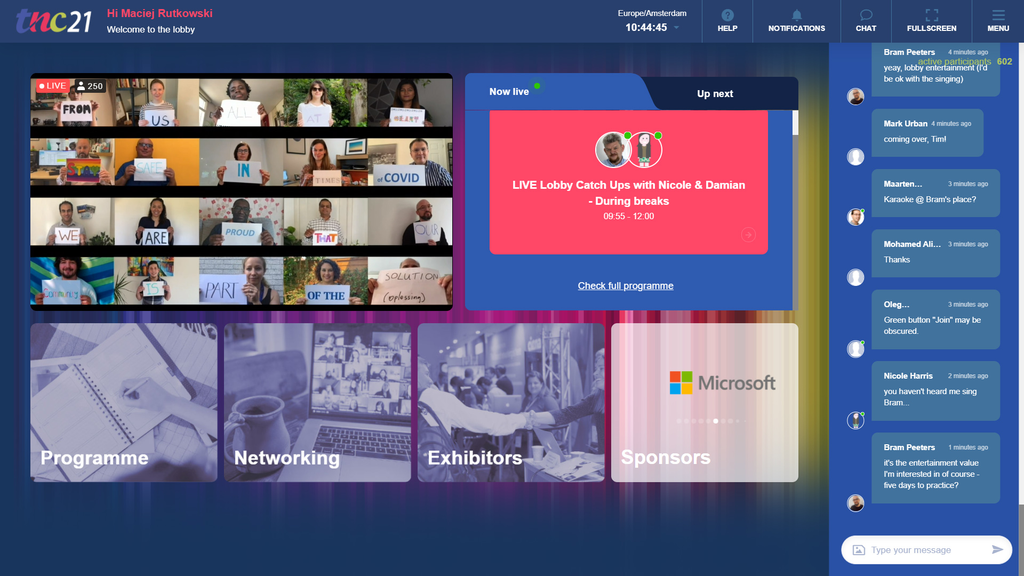Open the Programme tile
This screenshot has height=576, width=1024.
pyautogui.click(x=123, y=402)
